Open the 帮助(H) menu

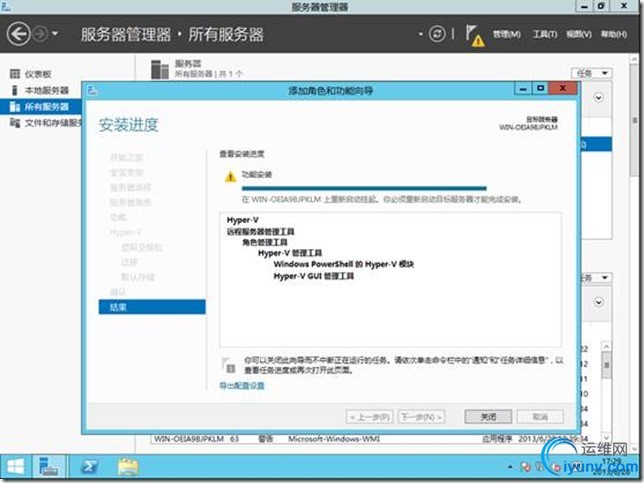tap(614, 34)
